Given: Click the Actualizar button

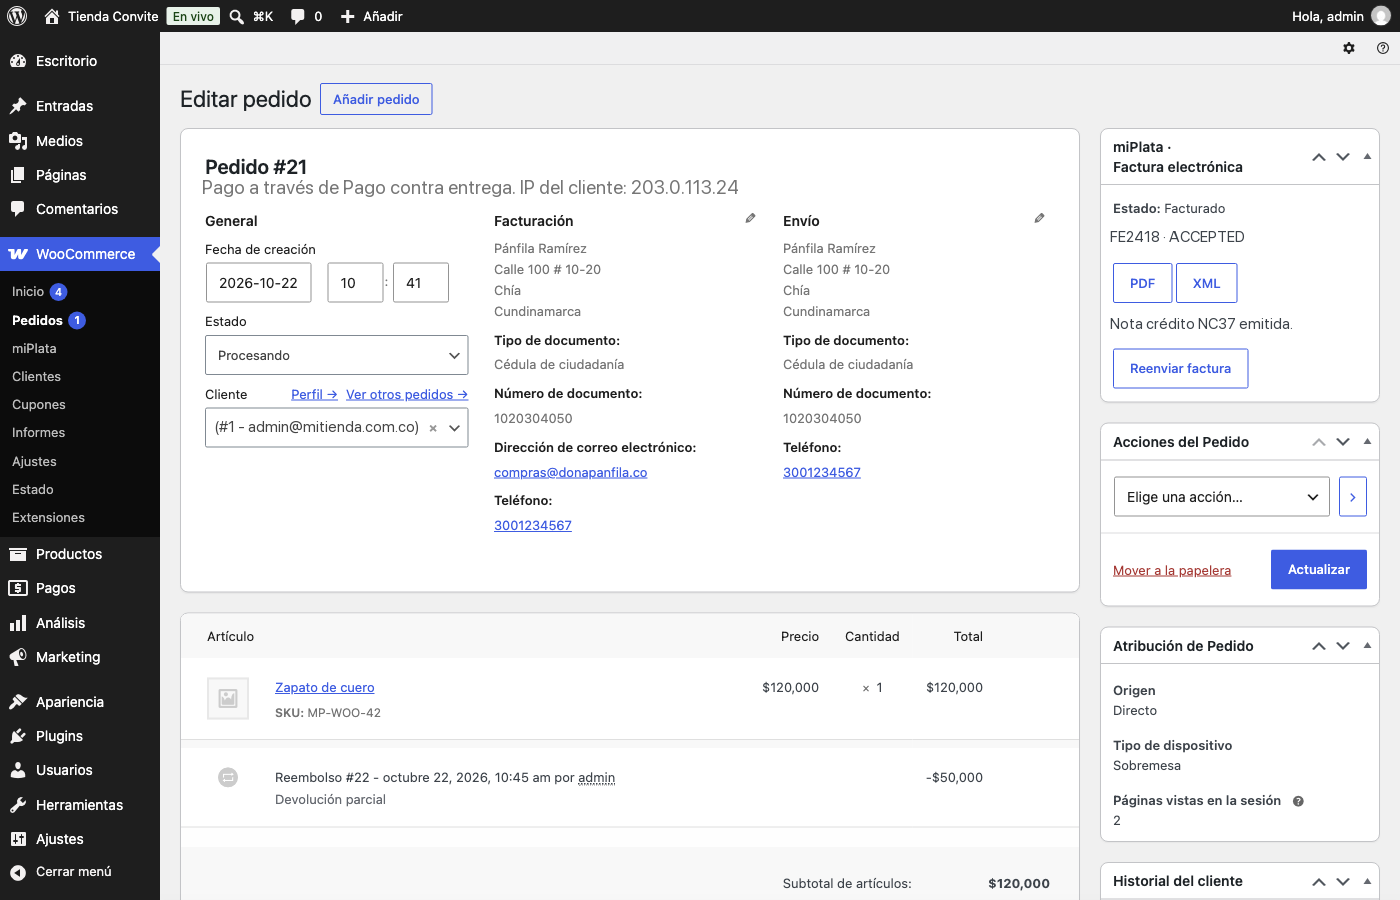Looking at the screenshot, I should click(1319, 569).
